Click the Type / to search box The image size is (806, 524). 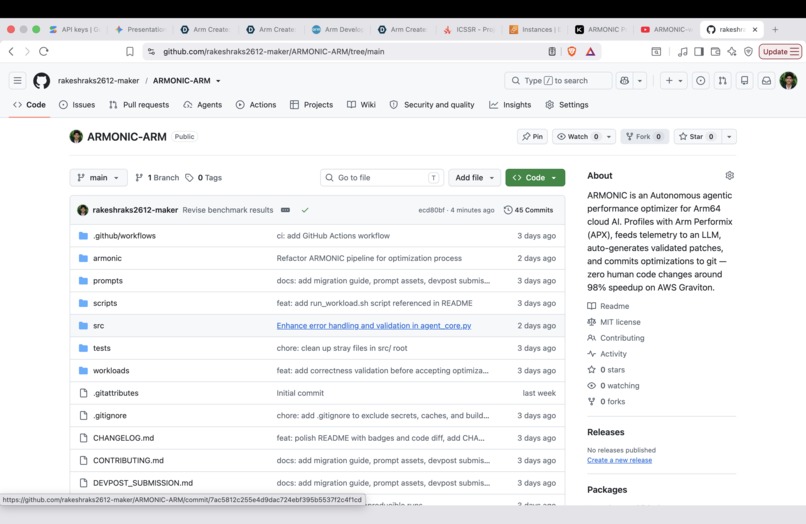[558, 81]
